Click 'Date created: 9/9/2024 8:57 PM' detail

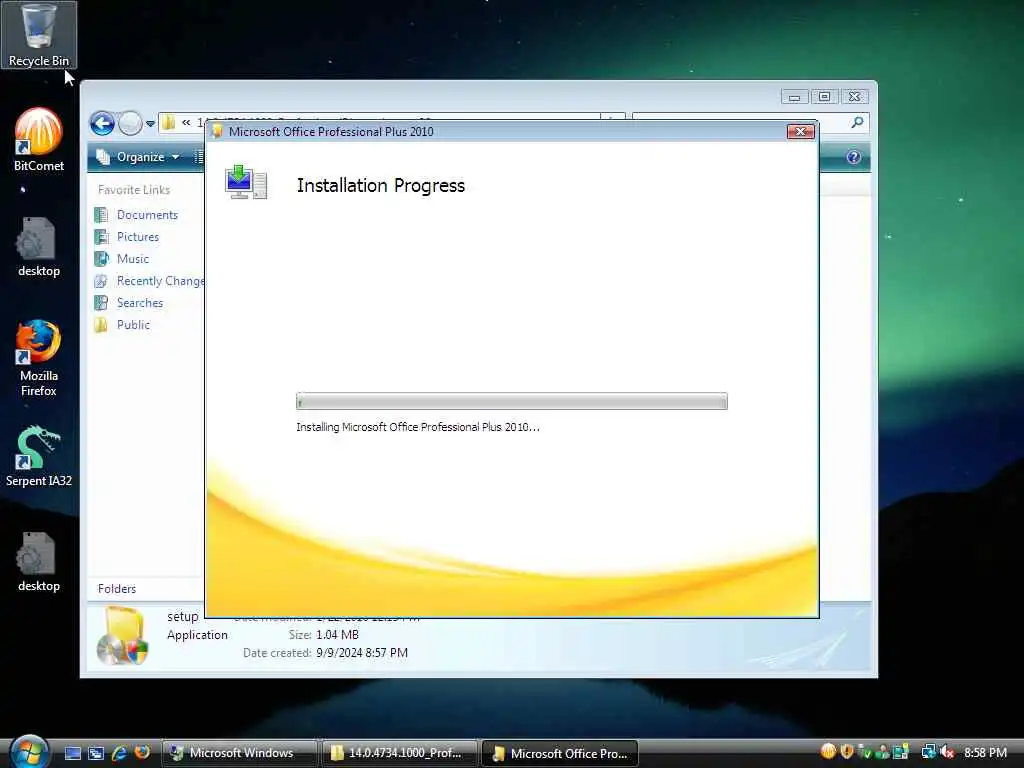pyautogui.click(x=325, y=652)
